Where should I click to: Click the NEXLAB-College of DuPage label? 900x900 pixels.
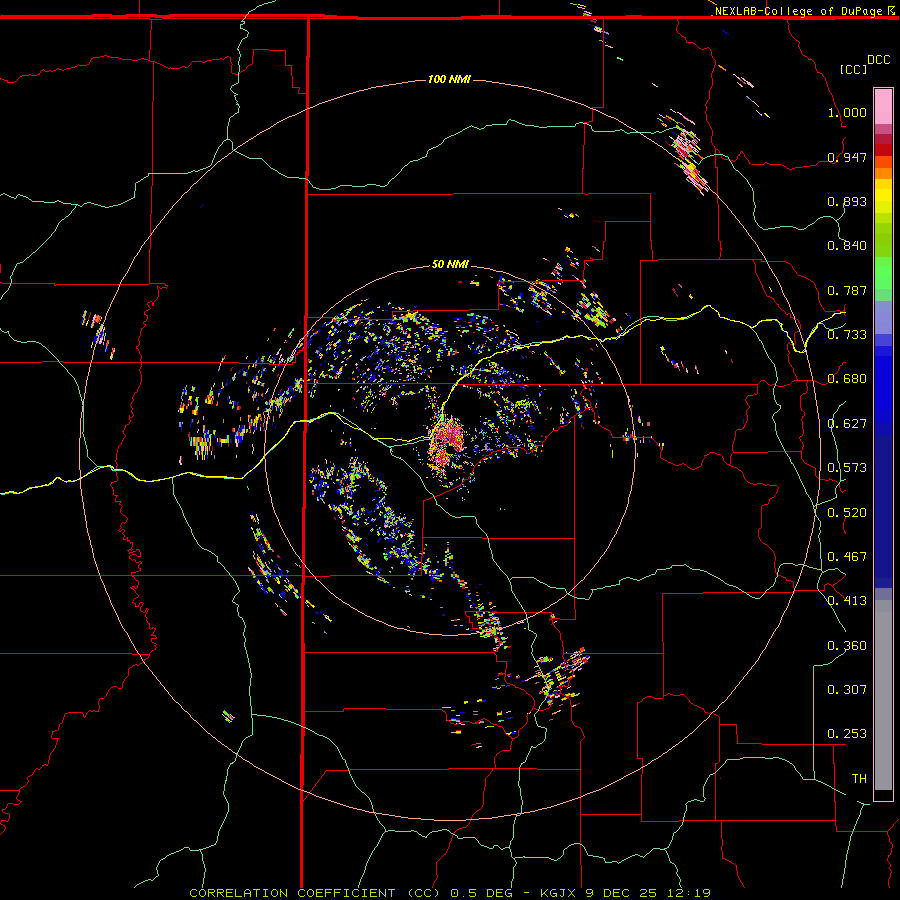pos(798,11)
